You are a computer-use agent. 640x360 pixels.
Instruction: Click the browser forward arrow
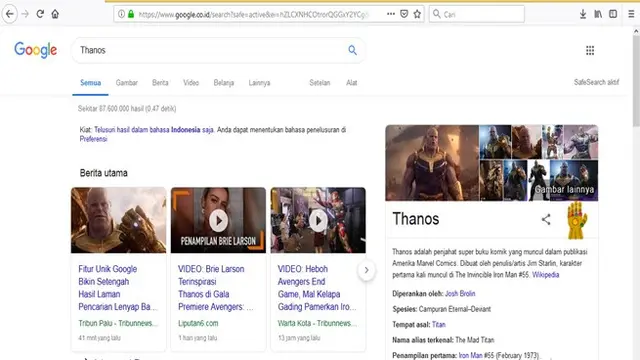(x=25, y=14)
